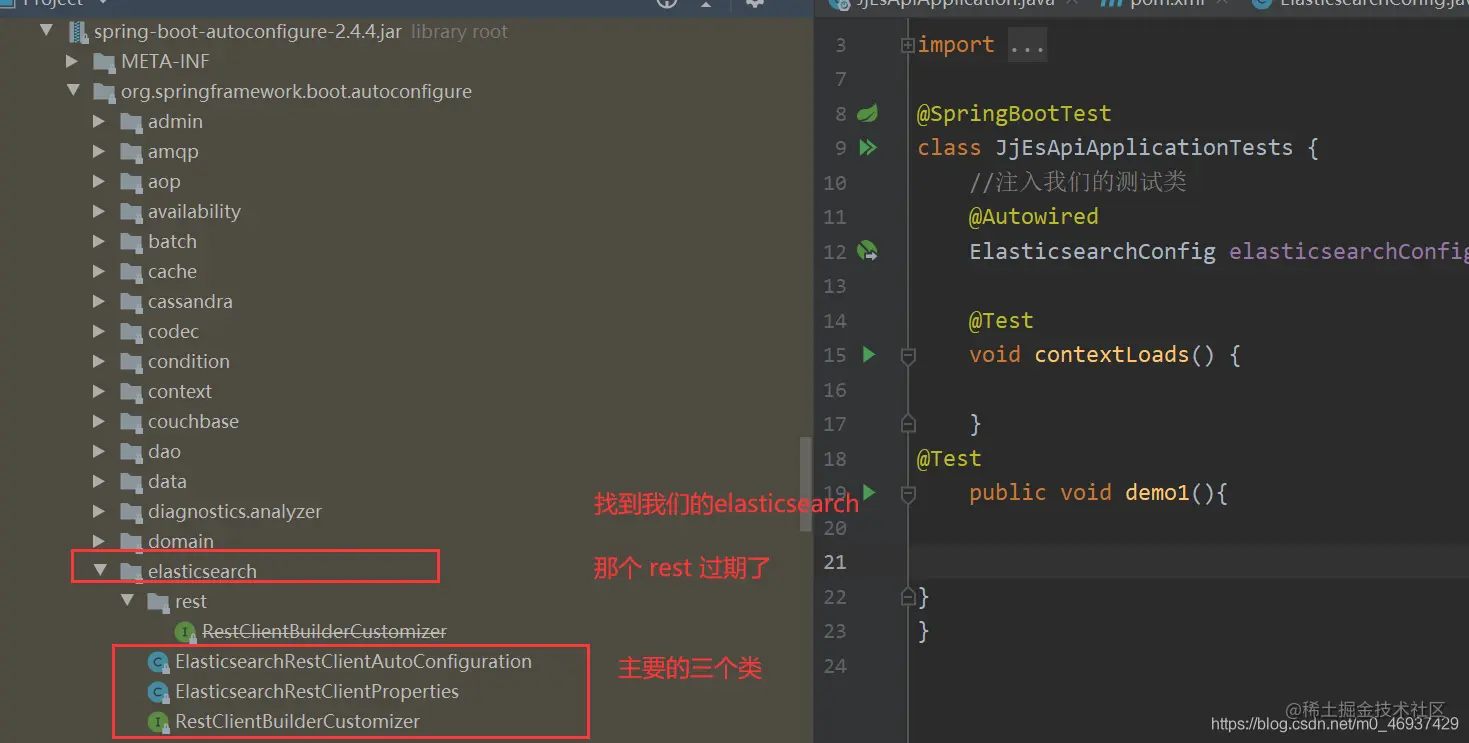This screenshot has height=743, width=1469.
Task: Click the cache package folder icon
Action: (x=131, y=272)
